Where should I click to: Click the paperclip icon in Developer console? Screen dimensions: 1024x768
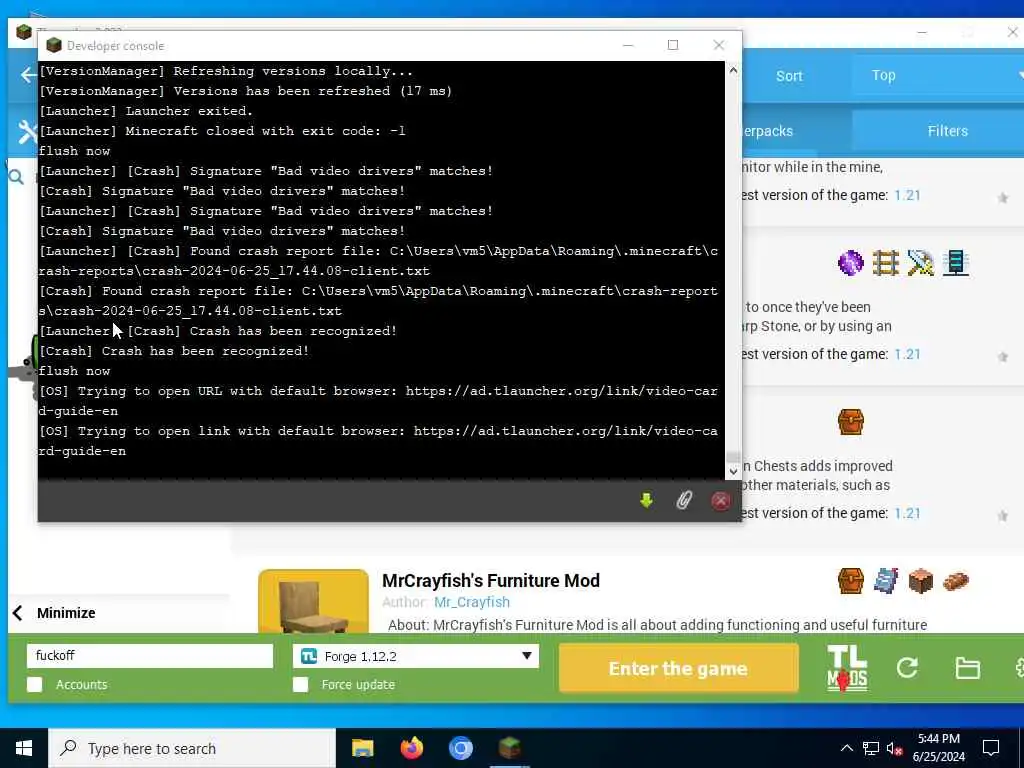click(x=684, y=501)
